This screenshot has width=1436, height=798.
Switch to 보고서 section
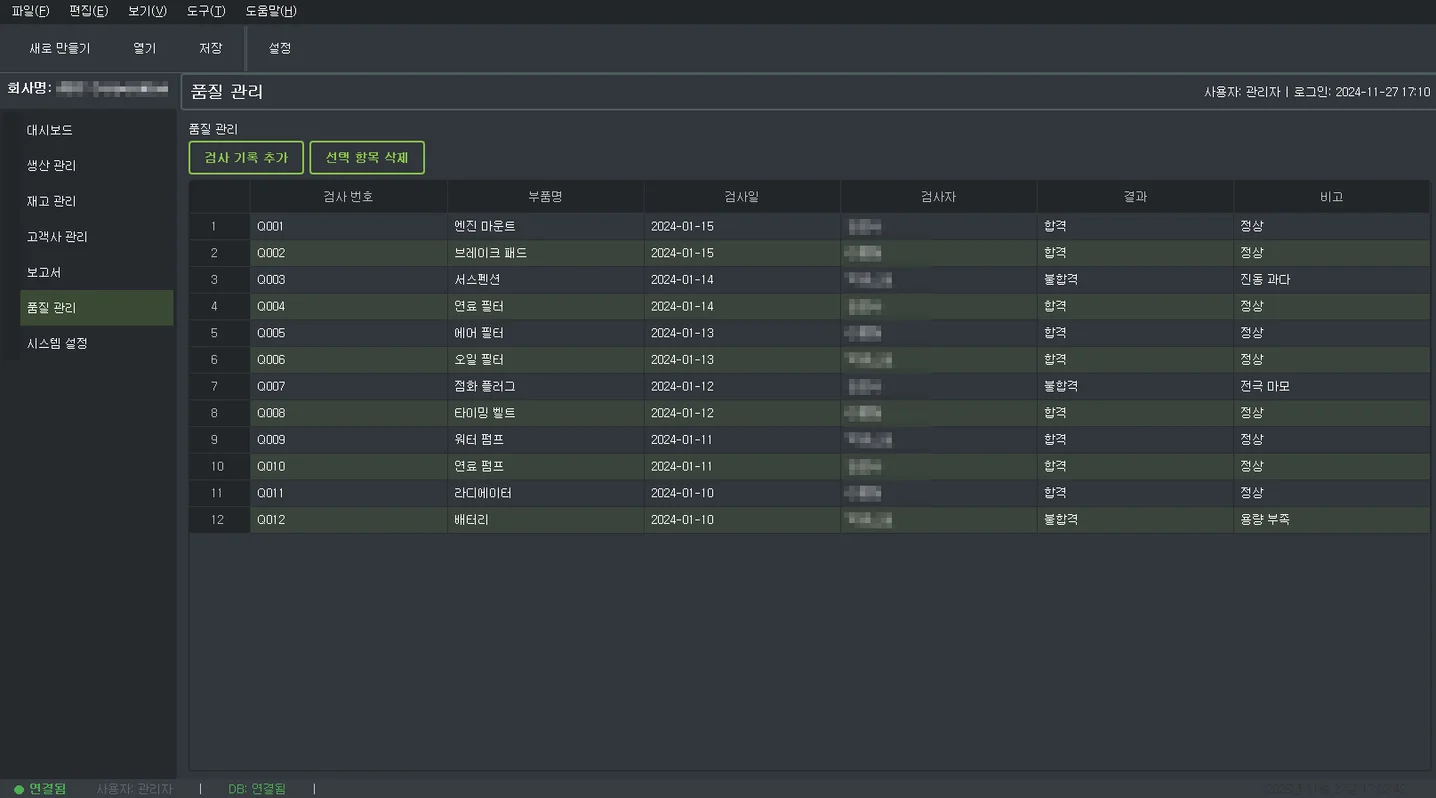coord(44,272)
